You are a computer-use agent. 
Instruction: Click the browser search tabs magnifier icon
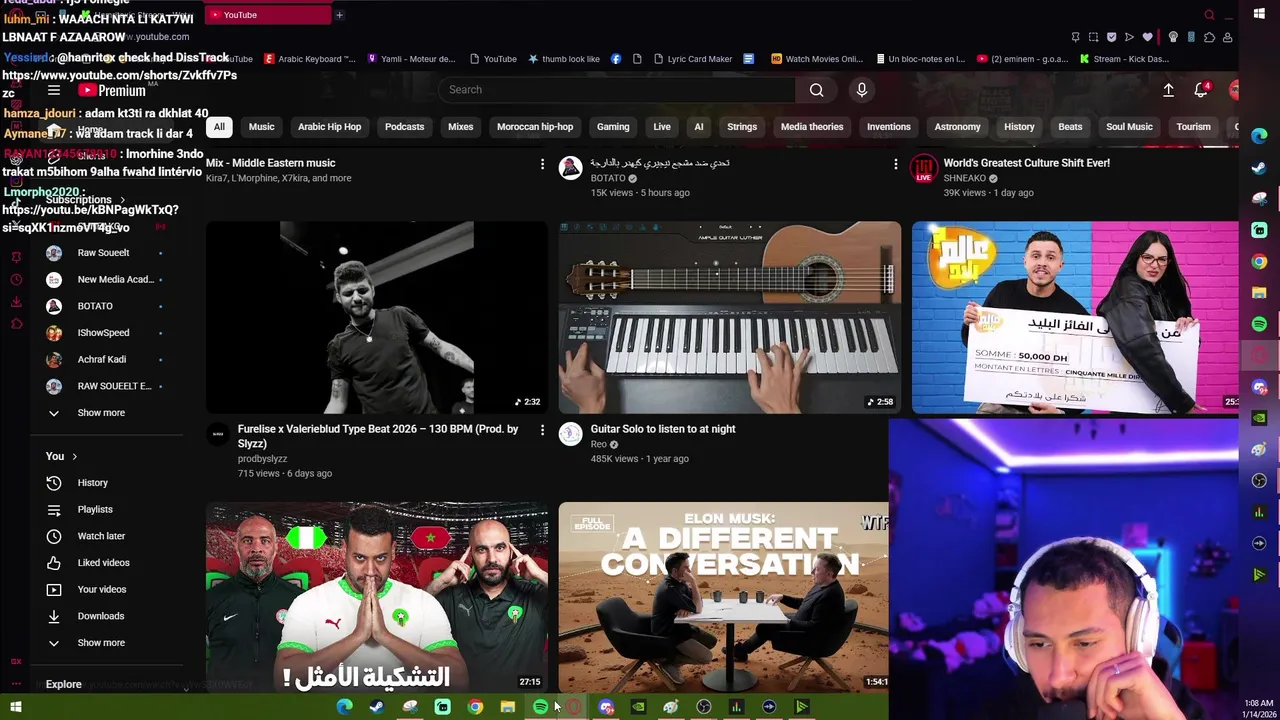(x=1209, y=15)
